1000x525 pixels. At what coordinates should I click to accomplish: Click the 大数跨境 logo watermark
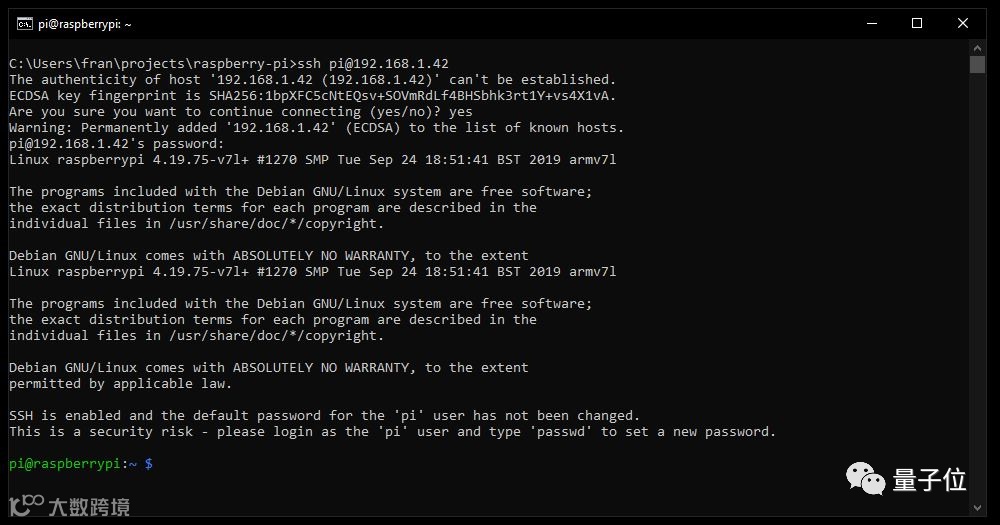coord(70,506)
